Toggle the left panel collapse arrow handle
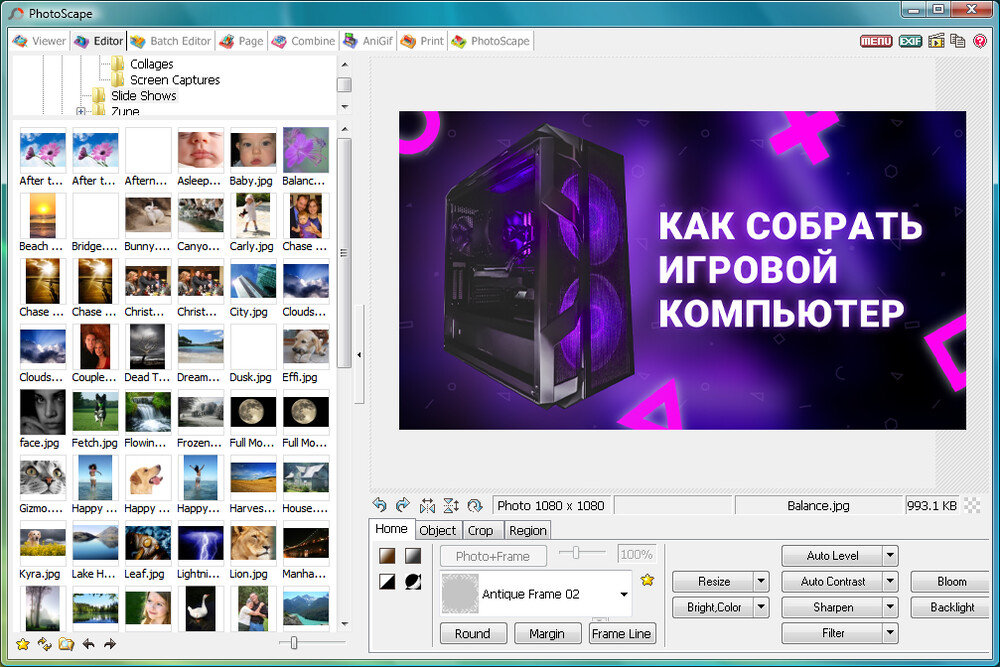This screenshot has width=1000, height=667. (x=359, y=354)
